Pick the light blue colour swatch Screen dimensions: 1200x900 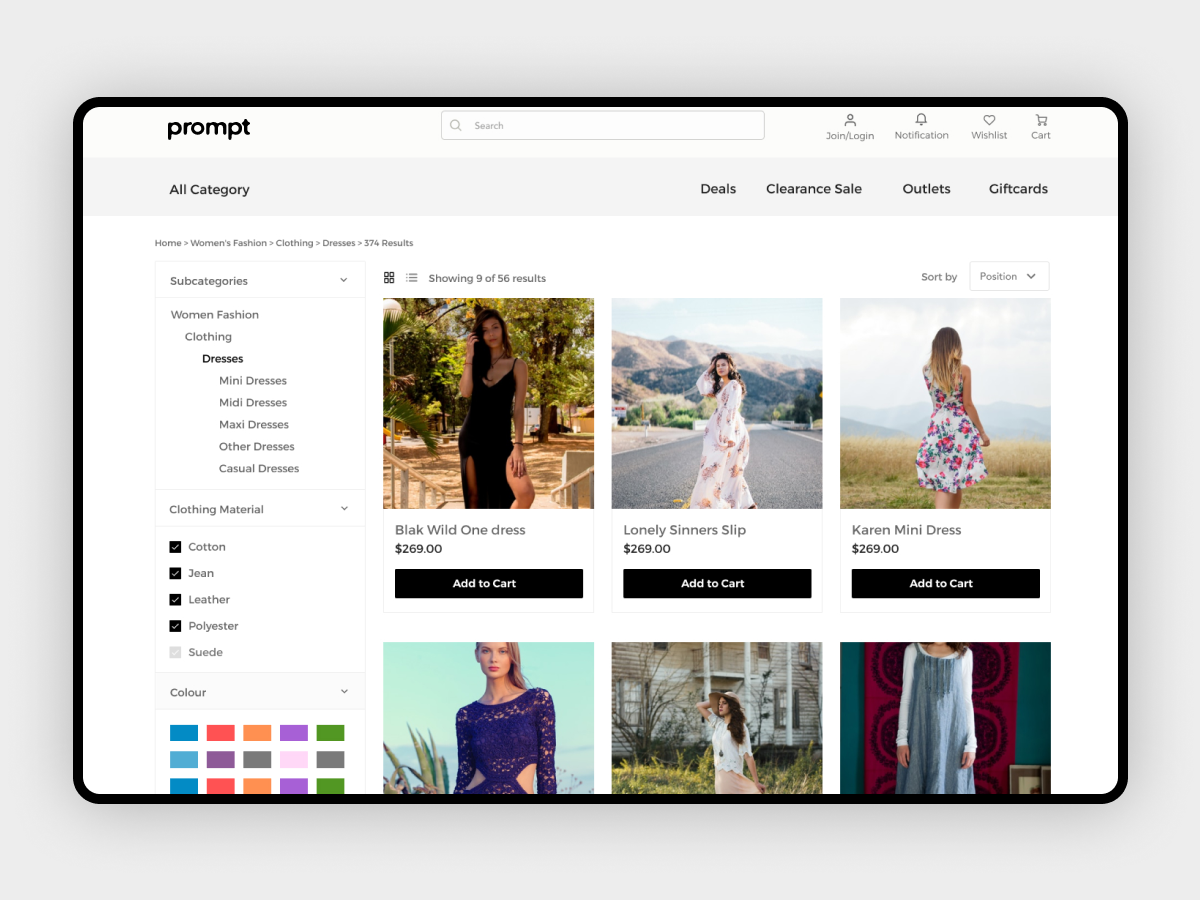tap(184, 760)
